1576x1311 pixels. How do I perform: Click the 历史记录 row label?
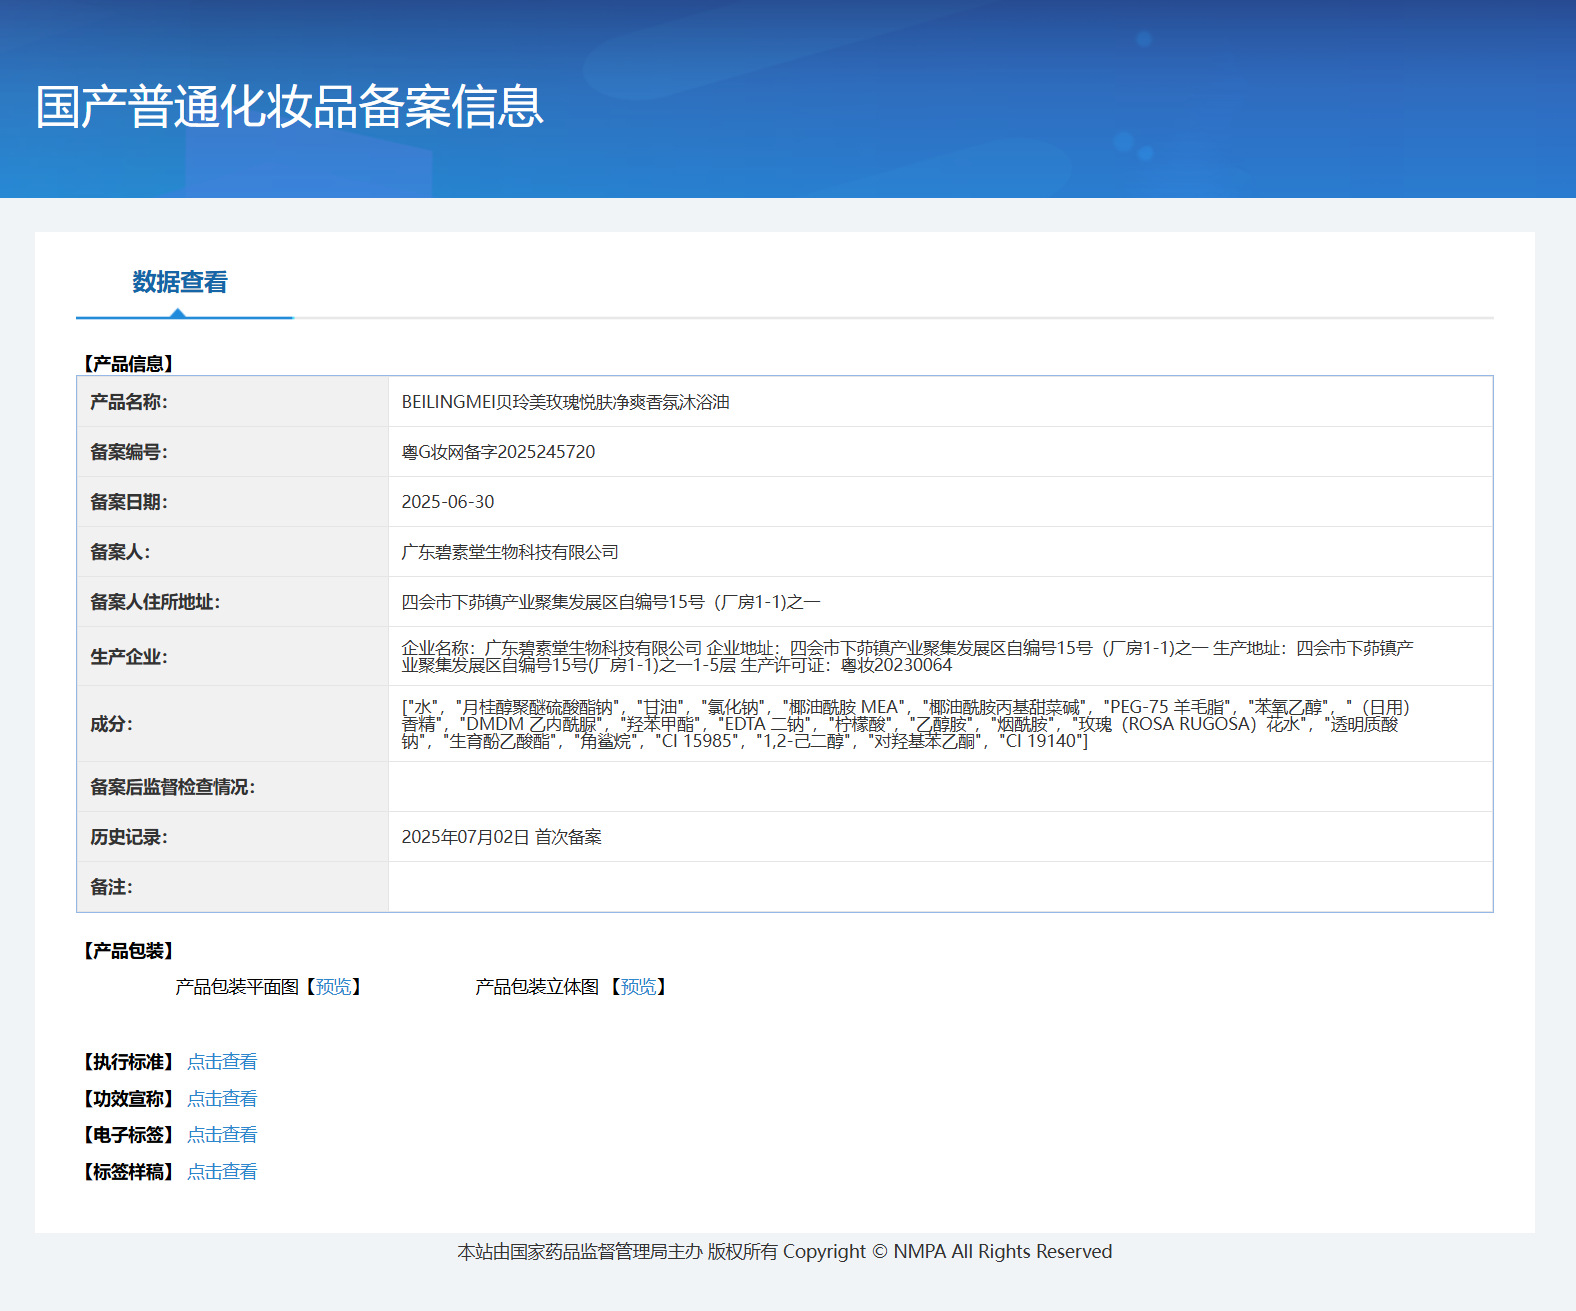[x=129, y=837]
